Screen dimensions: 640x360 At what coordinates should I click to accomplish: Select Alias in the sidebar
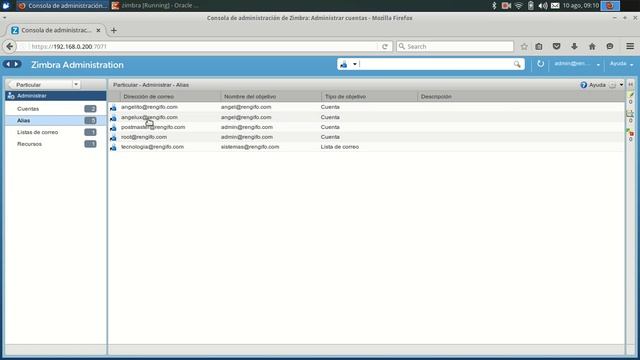[56, 121]
